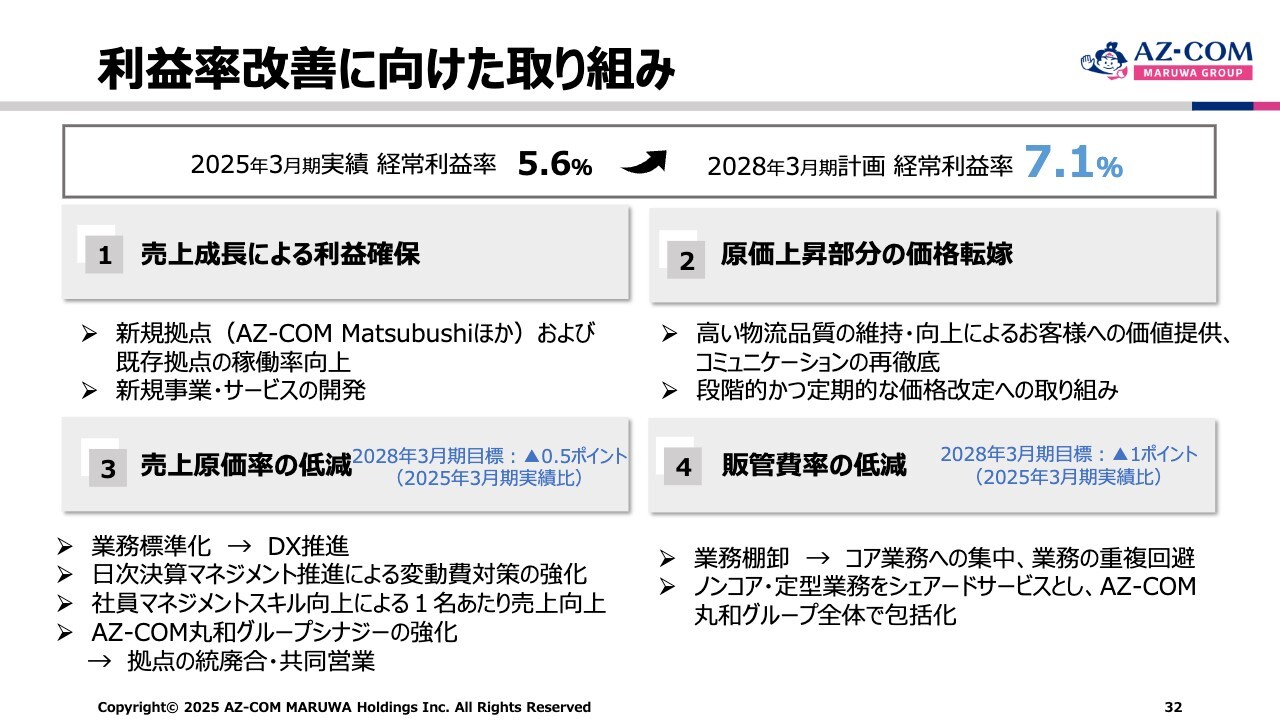Click heading 売上成長による利益確保
The image size is (1280, 720).
(x=279, y=254)
